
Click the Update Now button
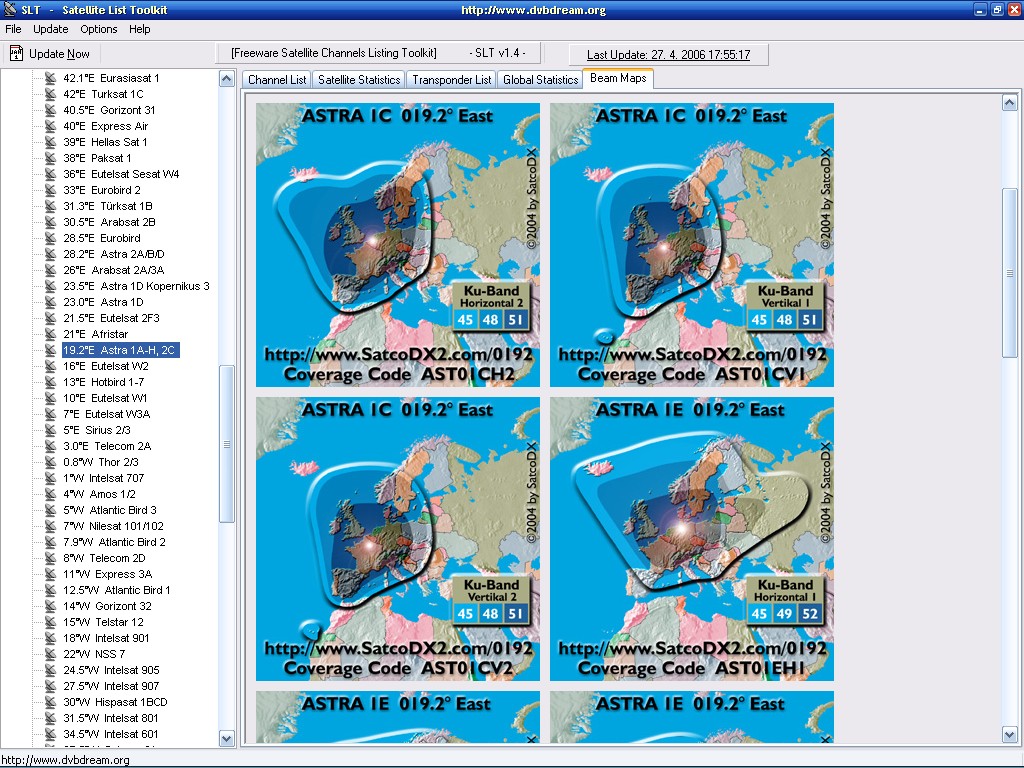coord(51,54)
